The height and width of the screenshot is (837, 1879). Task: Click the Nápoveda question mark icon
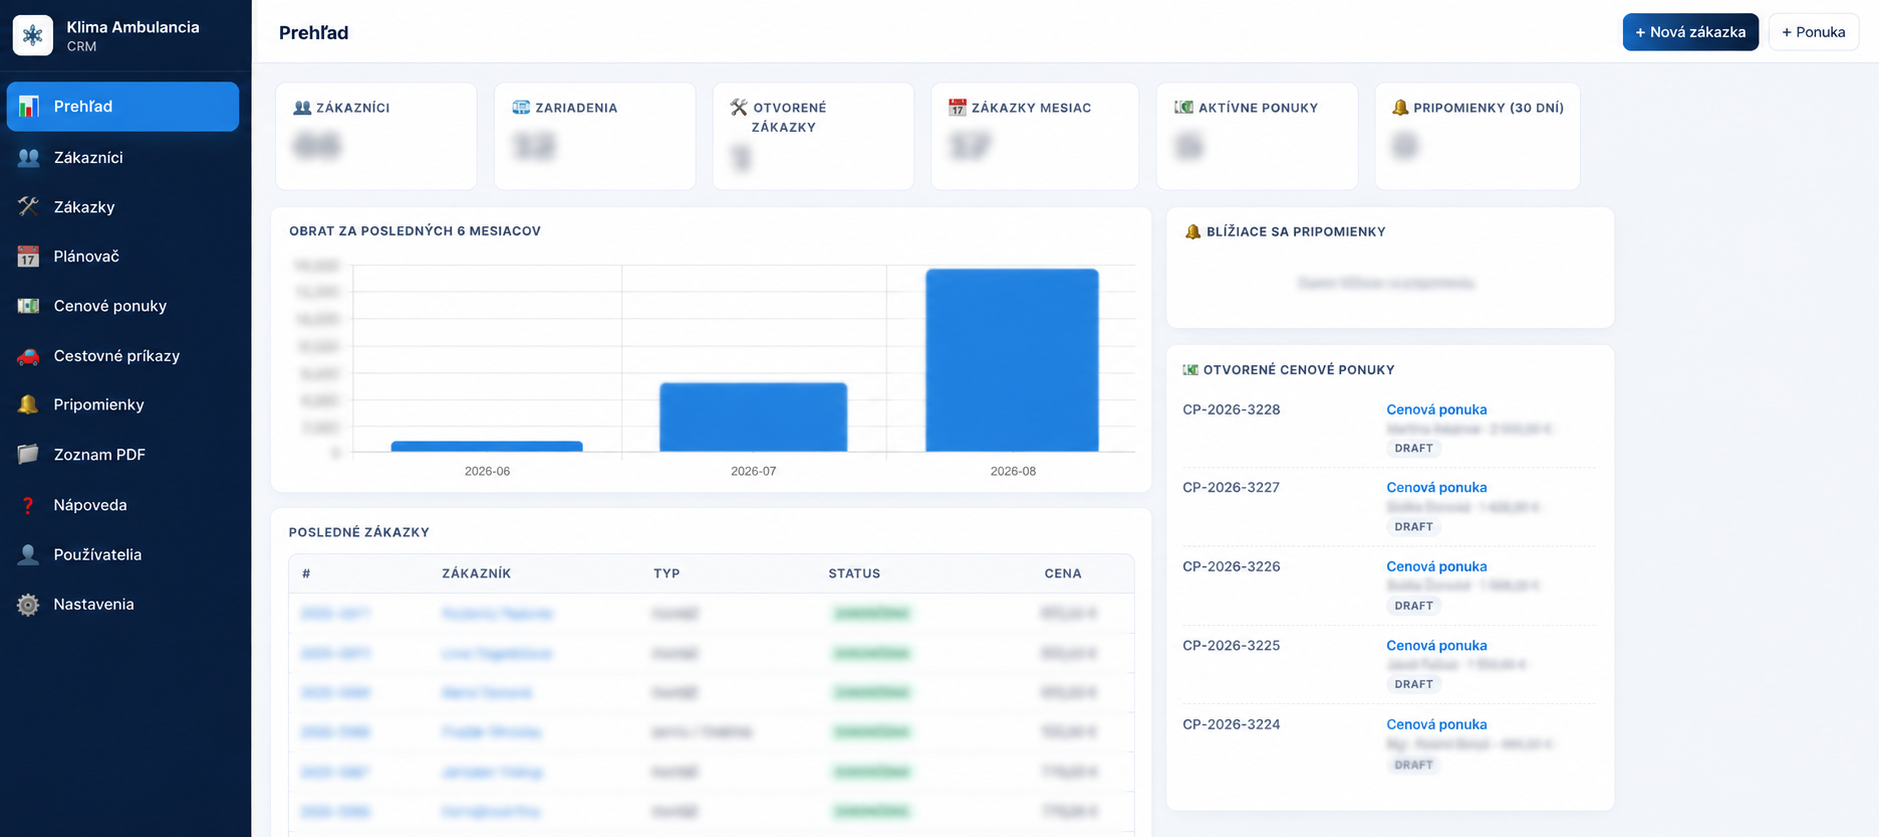click(x=28, y=505)
